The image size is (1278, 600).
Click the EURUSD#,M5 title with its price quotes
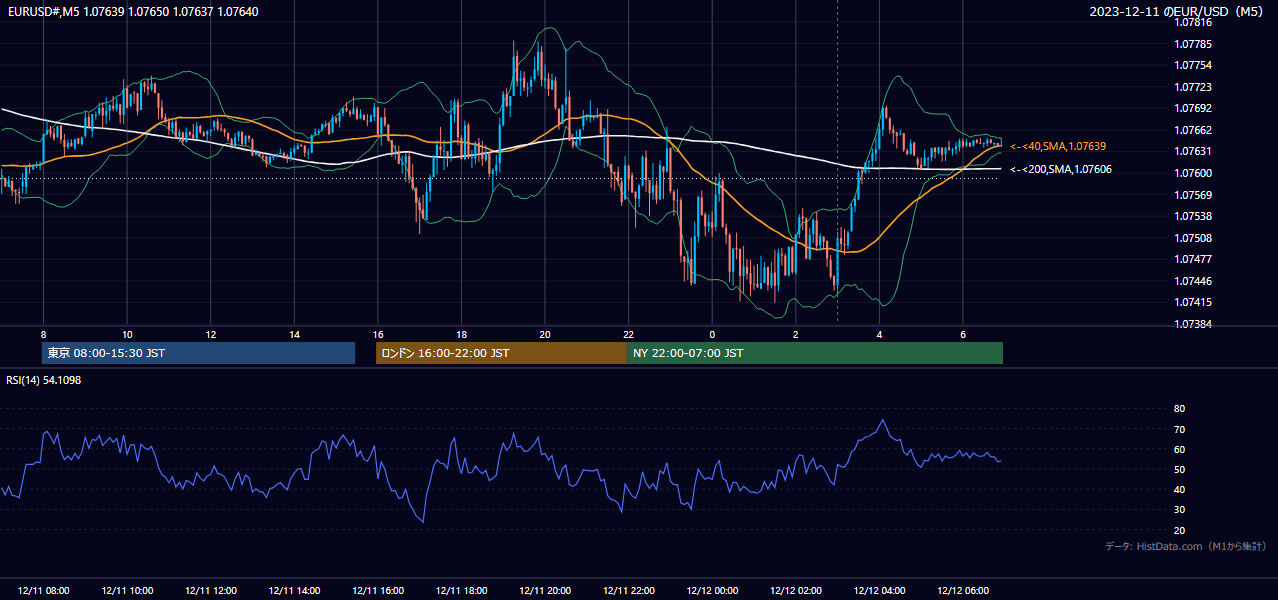click(x=131, y=11)
